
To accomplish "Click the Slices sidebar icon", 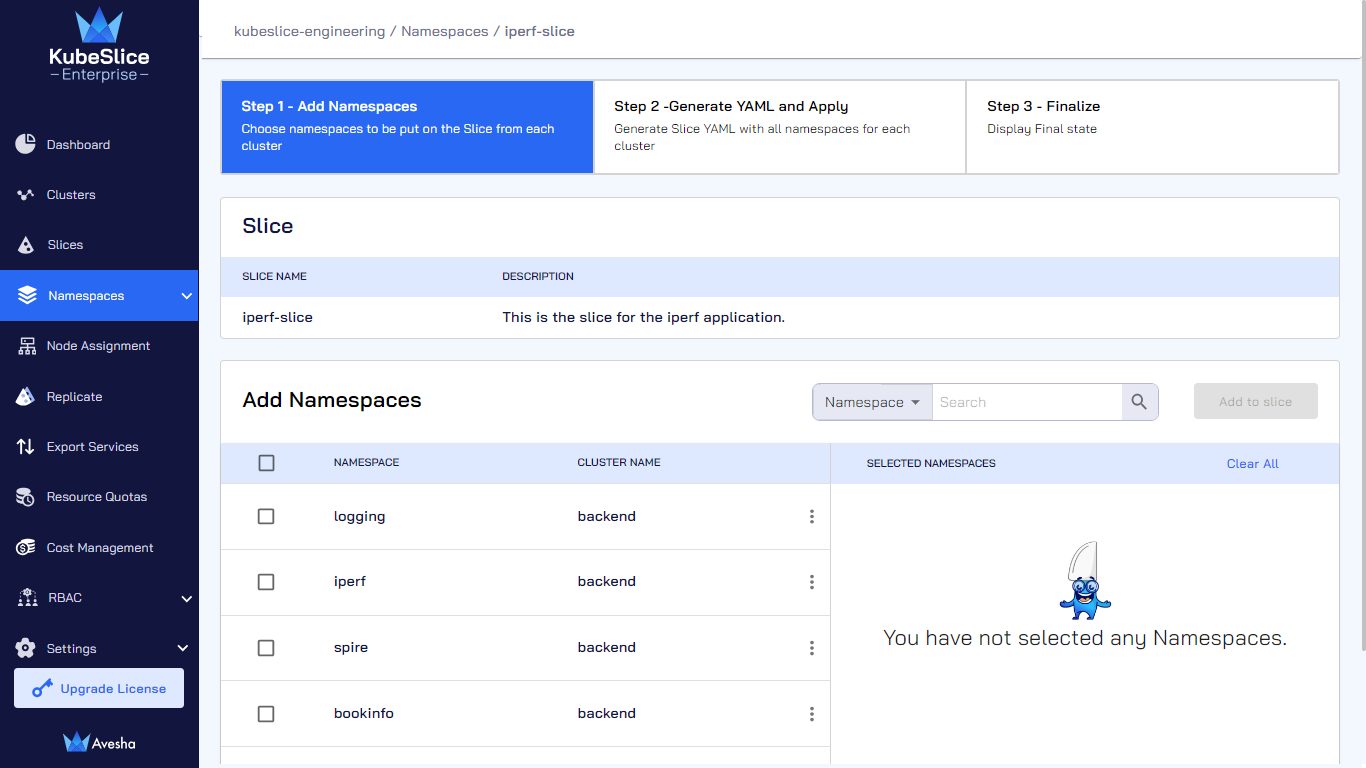I will coord(26,245).
